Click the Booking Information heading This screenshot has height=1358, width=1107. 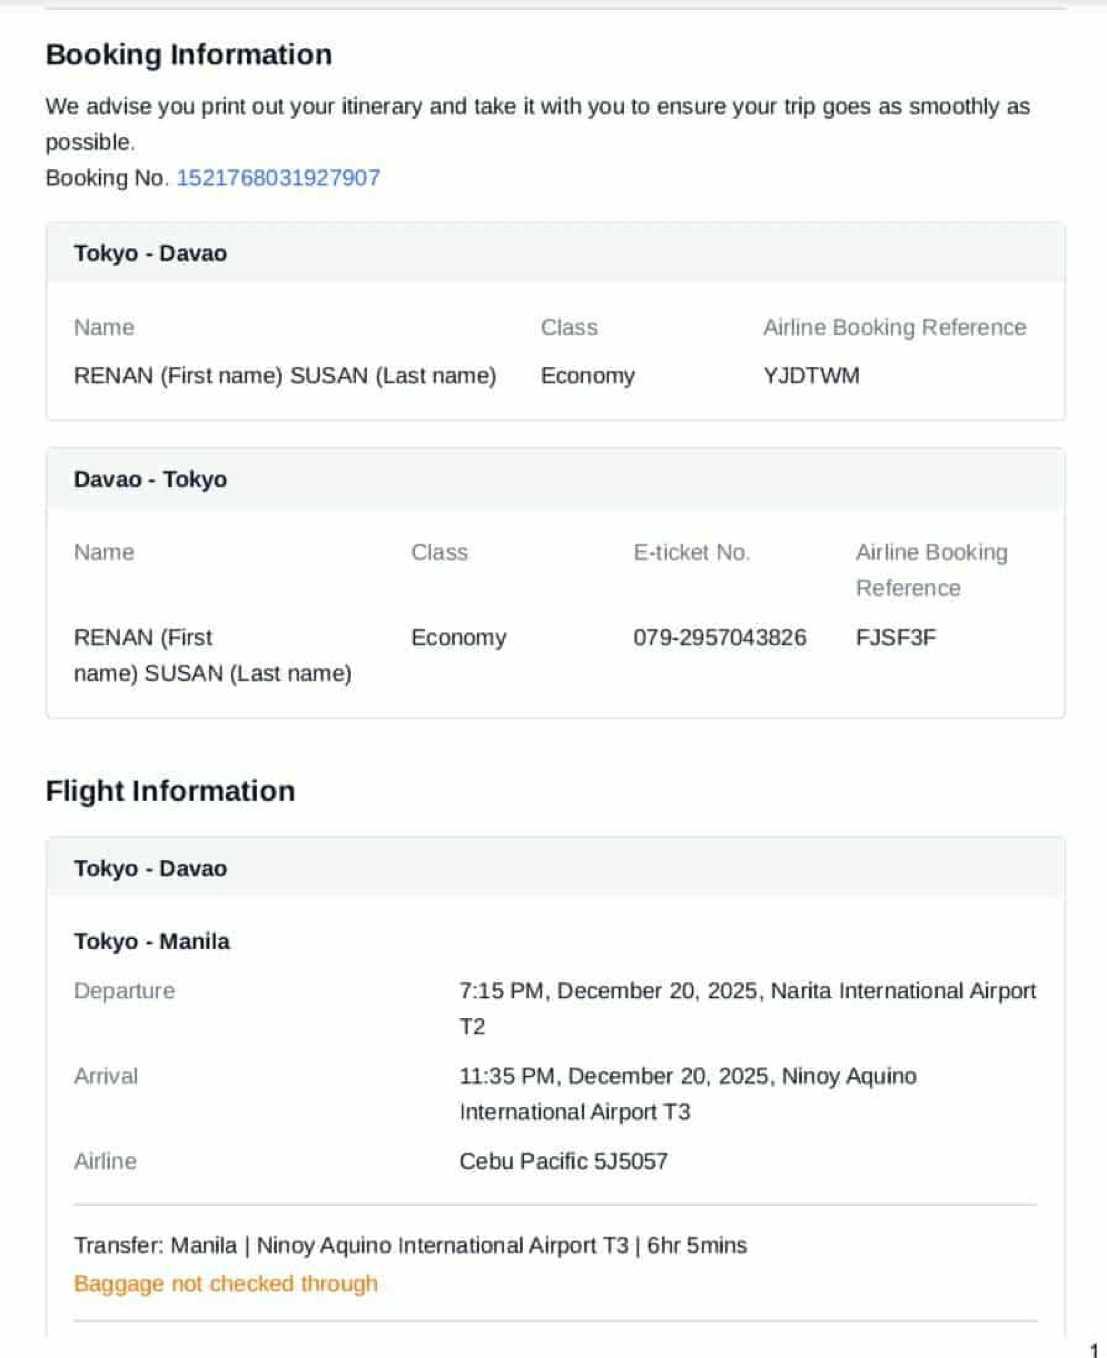pyautogui.click(x=189, y=55)
